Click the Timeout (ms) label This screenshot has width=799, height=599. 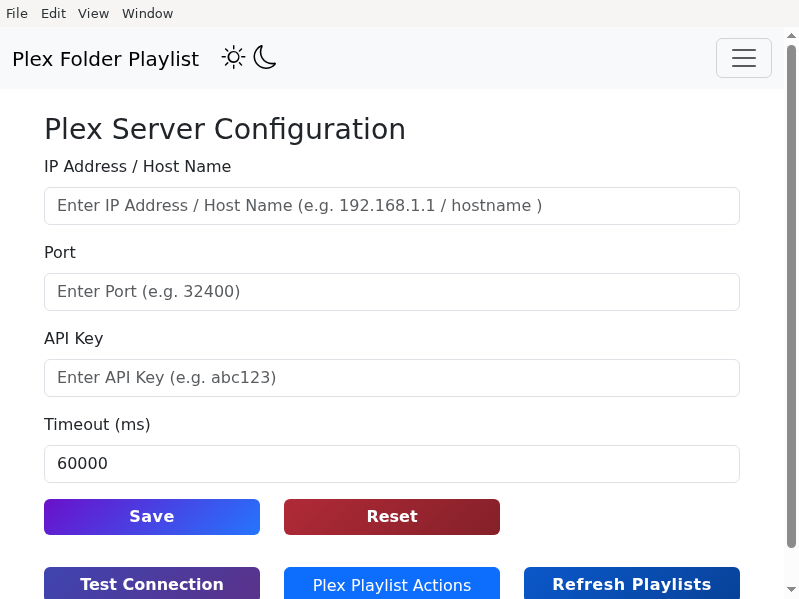pyautogui.click(x=97, y=425)
